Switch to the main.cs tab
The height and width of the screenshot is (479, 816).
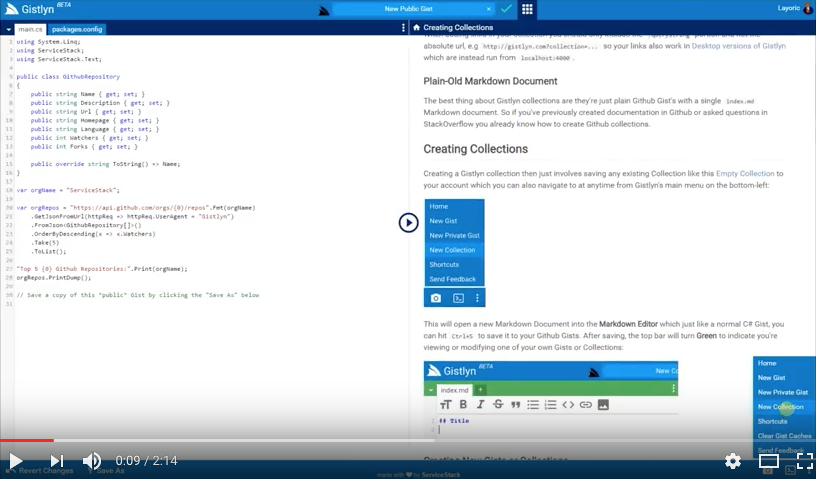30,29
